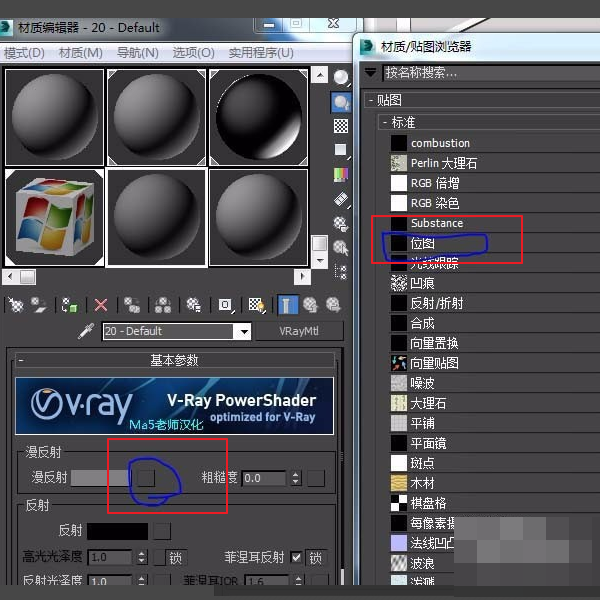Click the 漫反射 gray color swatch
The width and height of the screenshot is (600, 600).
click(x=101, y=478)
